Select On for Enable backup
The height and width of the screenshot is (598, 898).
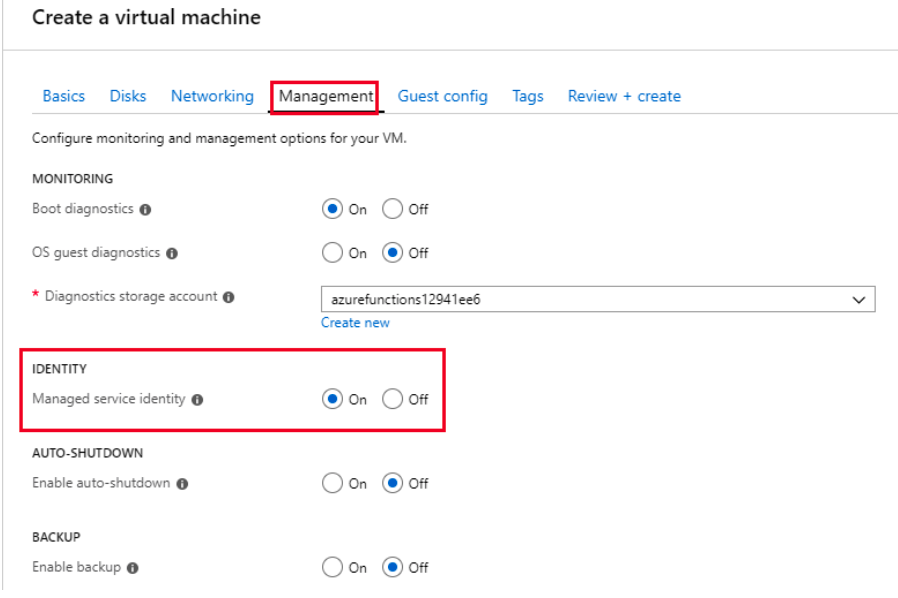click(332, 568)
